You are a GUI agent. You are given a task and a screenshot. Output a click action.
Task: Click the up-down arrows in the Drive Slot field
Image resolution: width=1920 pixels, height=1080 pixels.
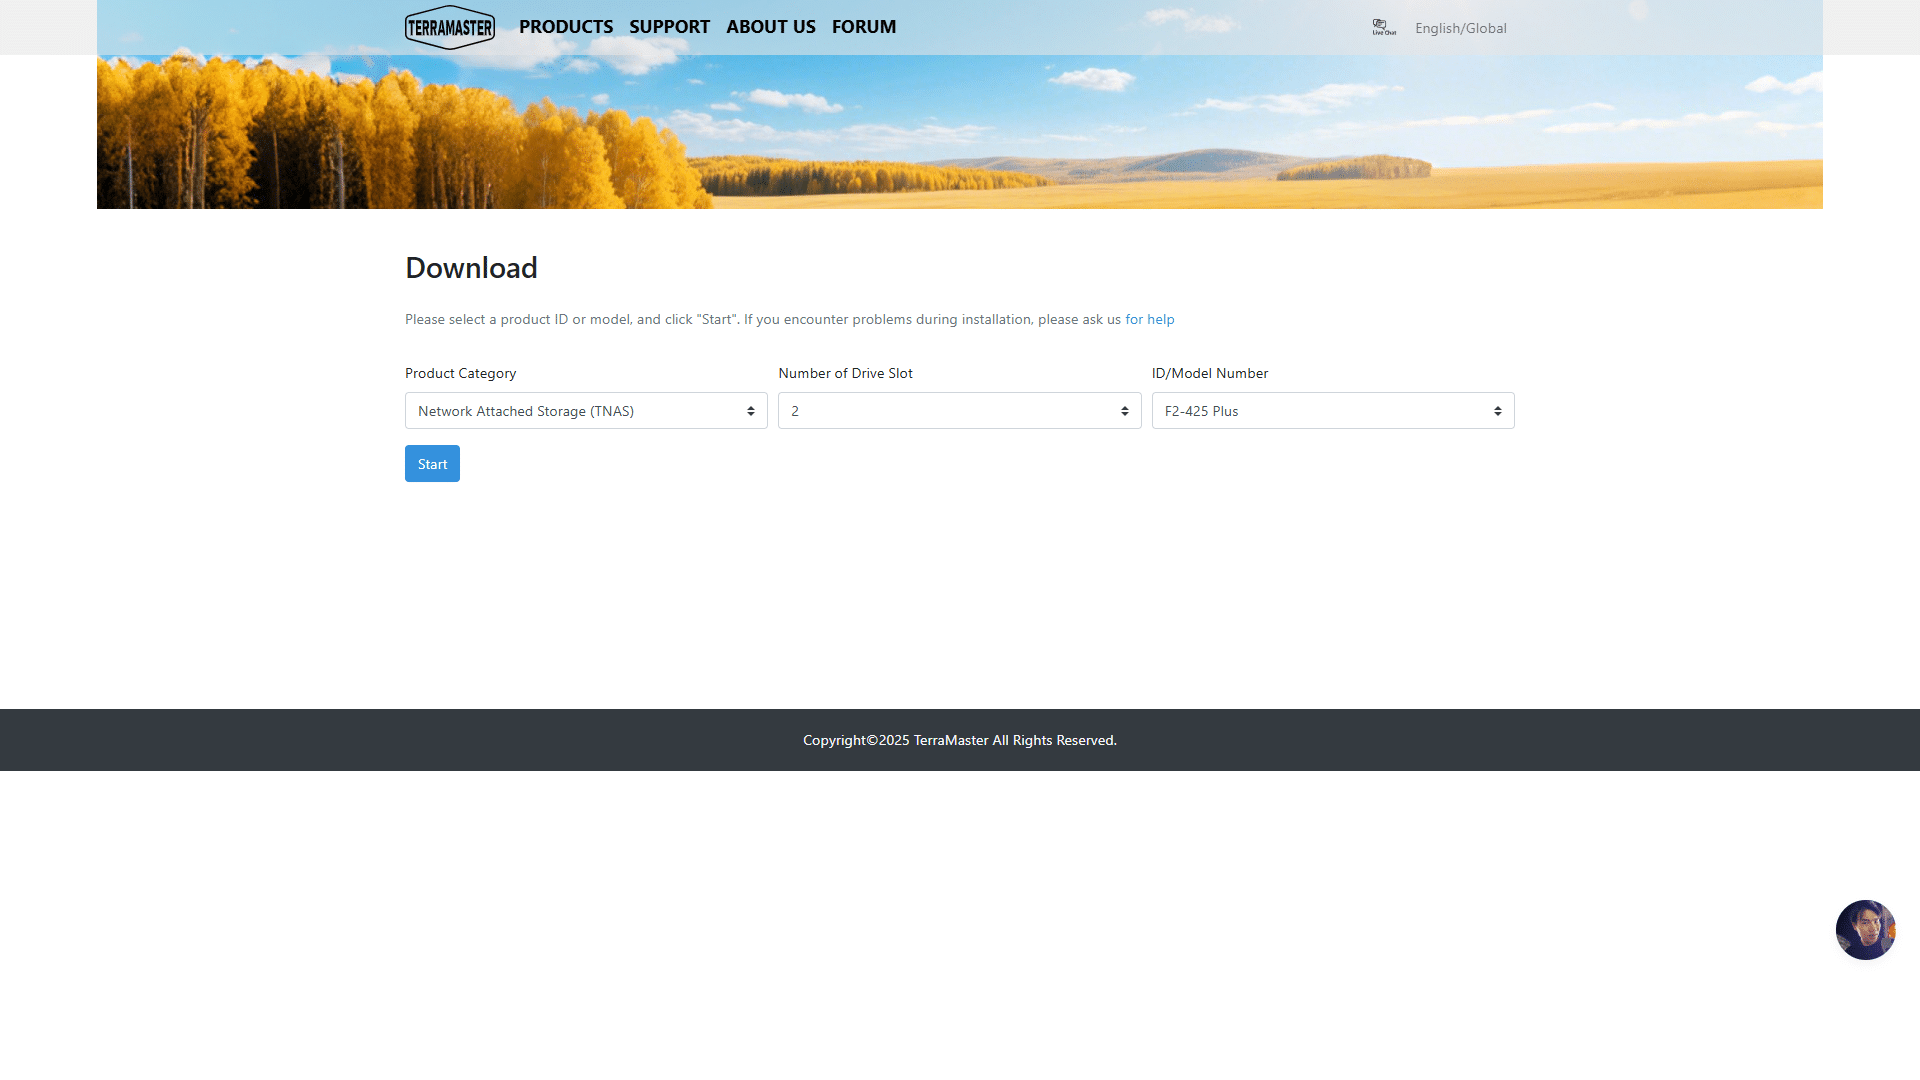1124,411
